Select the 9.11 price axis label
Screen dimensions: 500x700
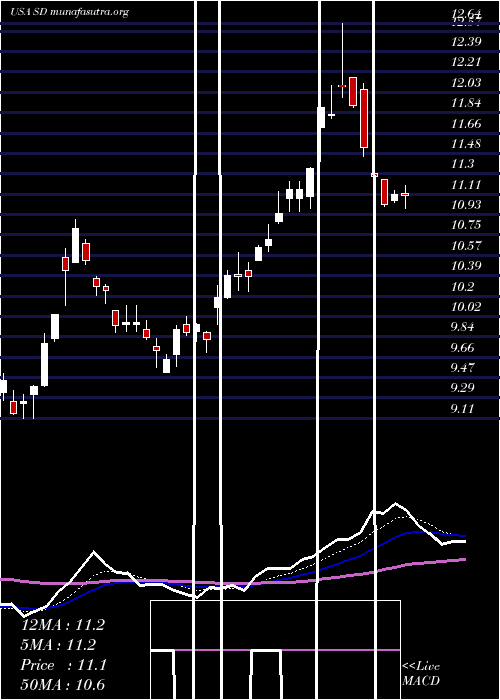point(462,409)
